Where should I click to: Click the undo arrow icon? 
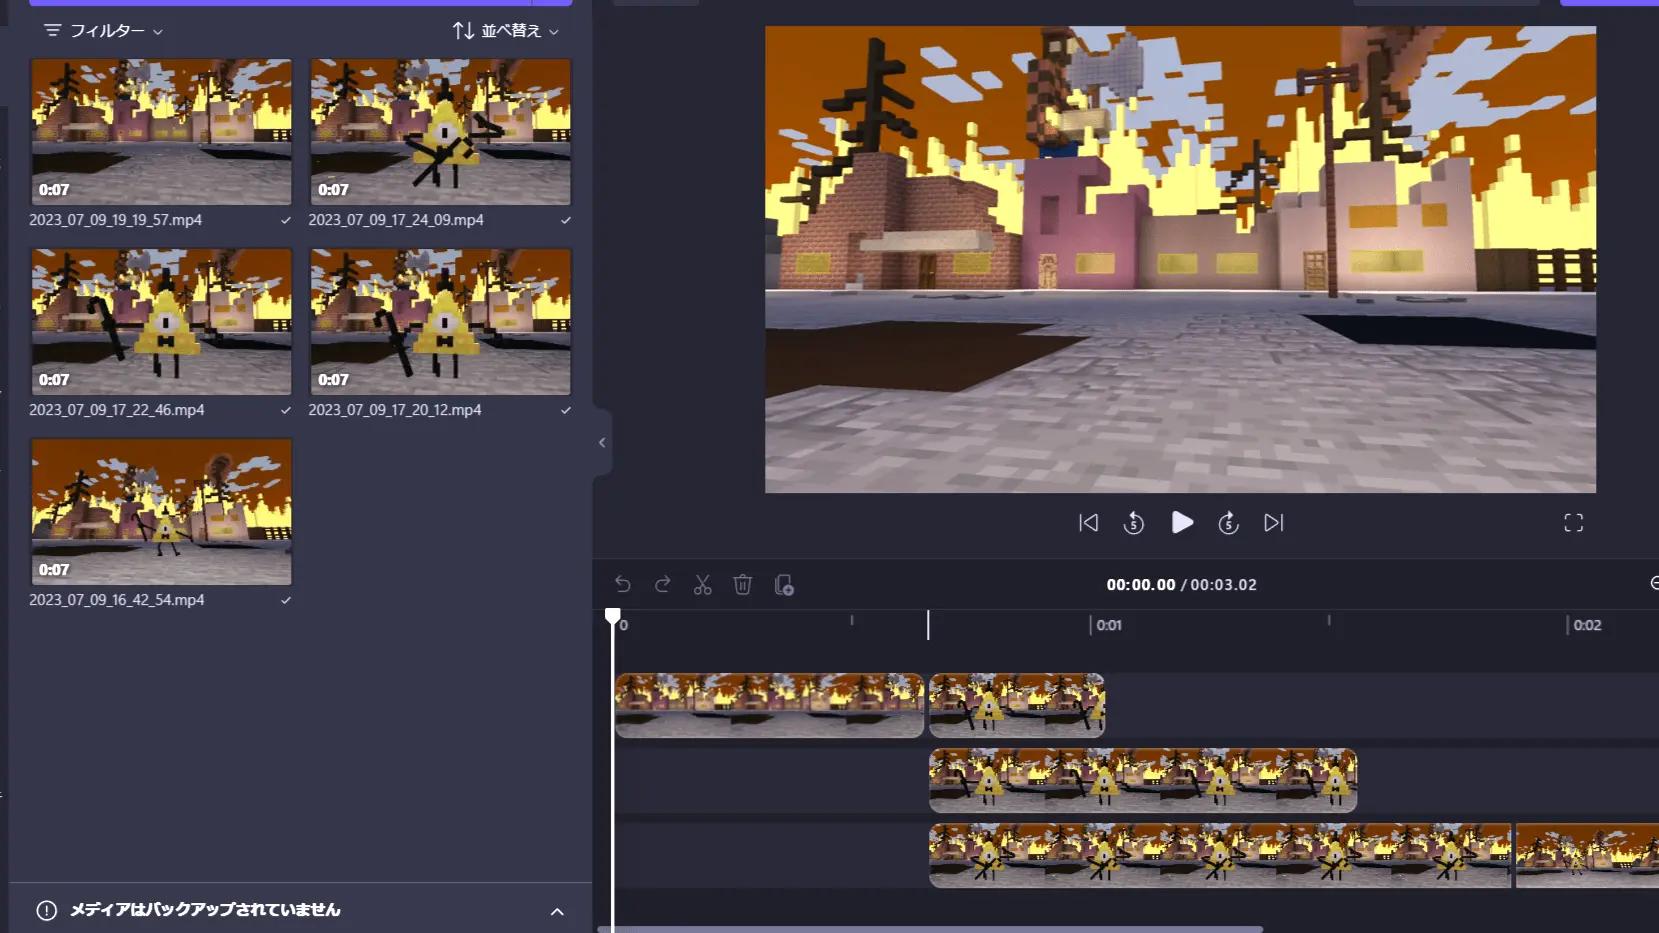(623, 585)
